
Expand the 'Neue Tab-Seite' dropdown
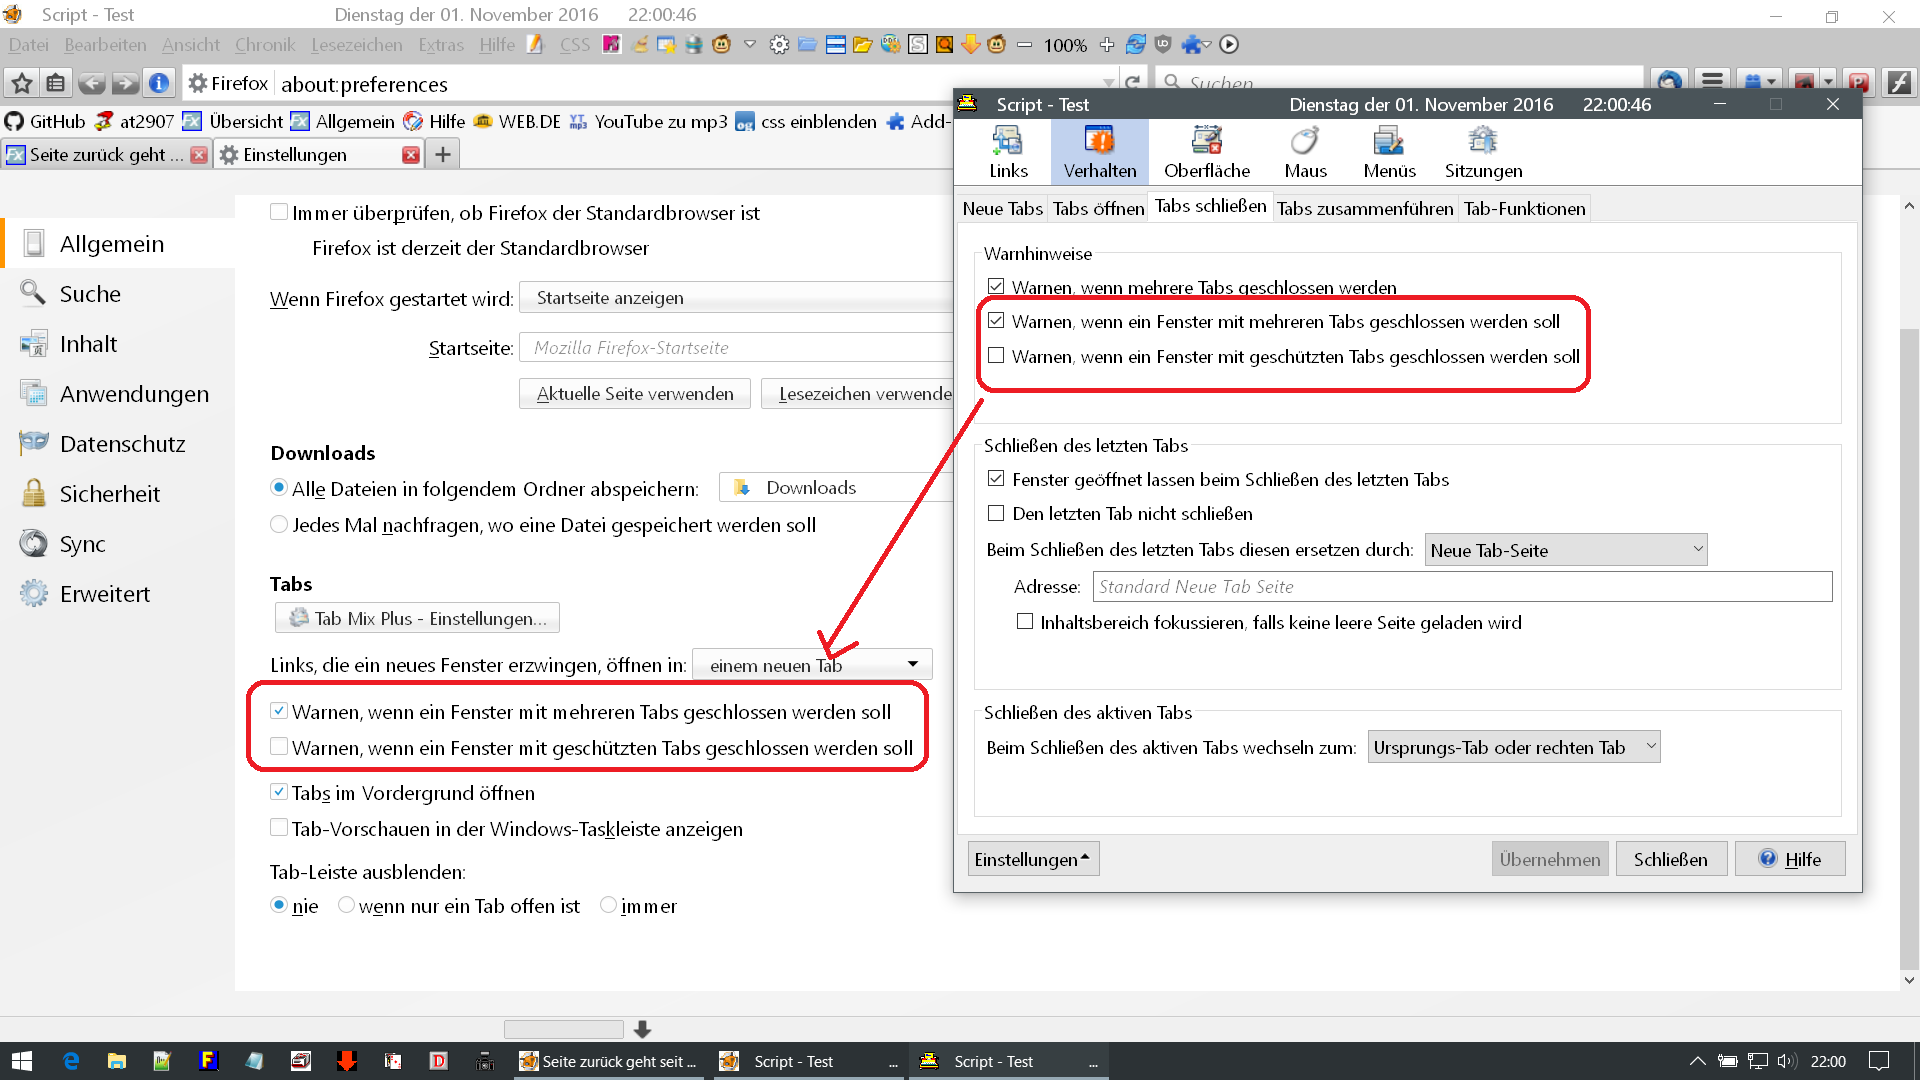1565,550
